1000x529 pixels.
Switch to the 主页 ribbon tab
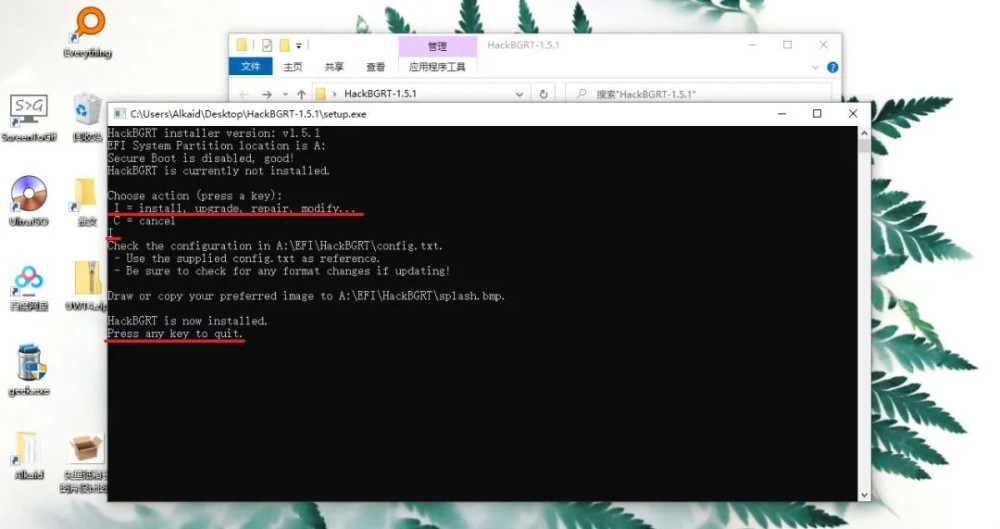point(293,67)
